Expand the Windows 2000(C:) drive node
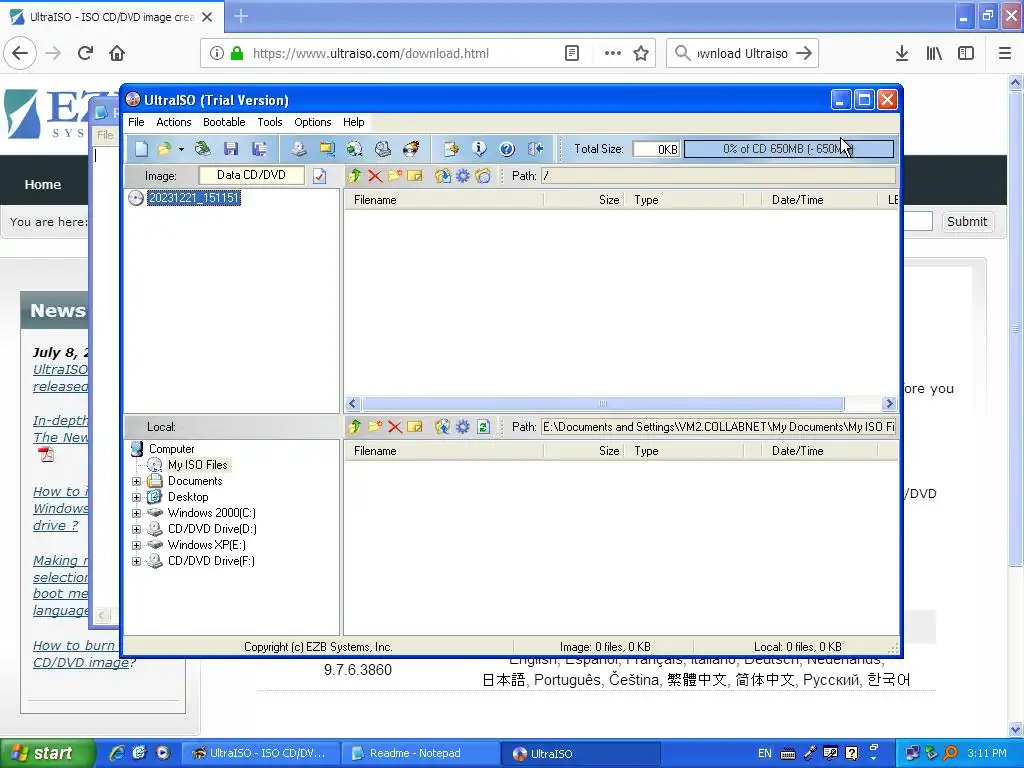 click(x=136, y=513)
